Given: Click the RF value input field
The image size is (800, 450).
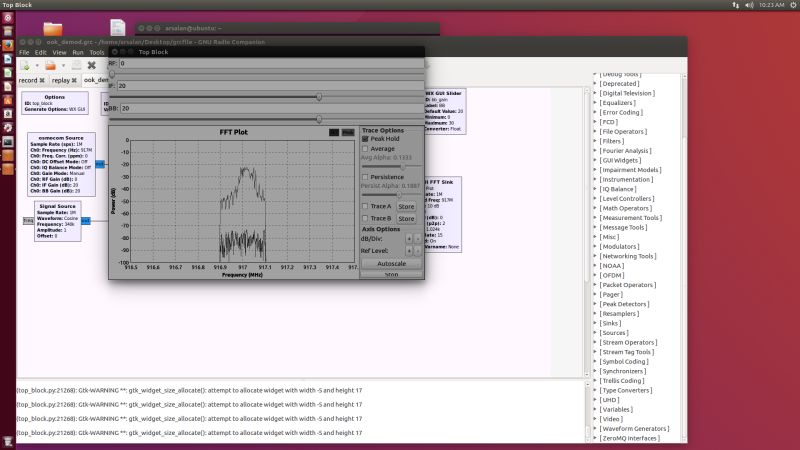Looking at the screenshot, I should click(x=271, y=63).
